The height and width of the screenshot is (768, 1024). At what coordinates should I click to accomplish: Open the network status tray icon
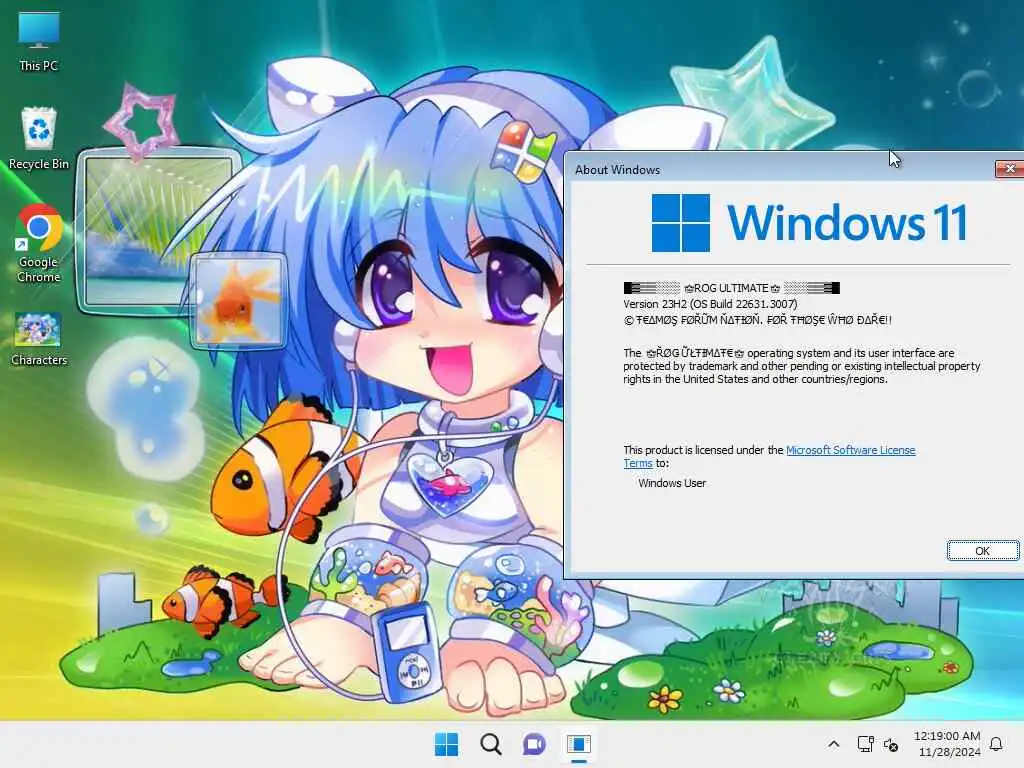(865, 744)
